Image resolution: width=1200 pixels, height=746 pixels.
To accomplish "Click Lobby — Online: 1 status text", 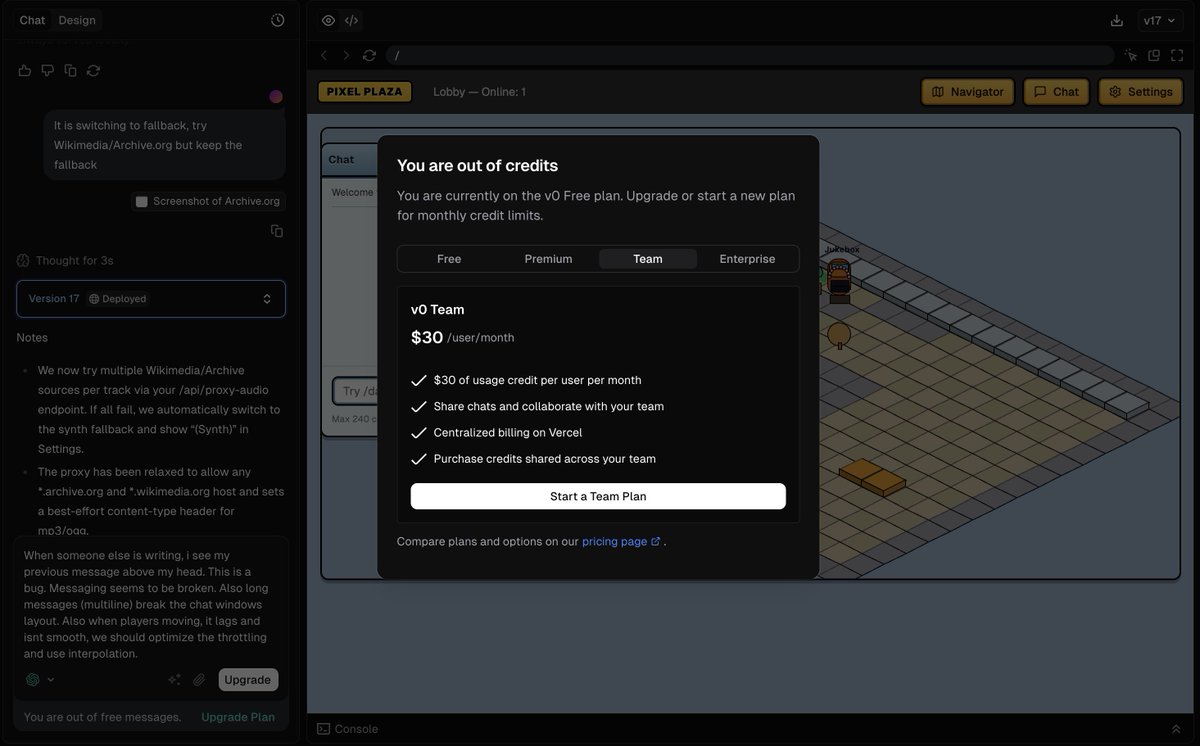I will click(x=479, y=92).
